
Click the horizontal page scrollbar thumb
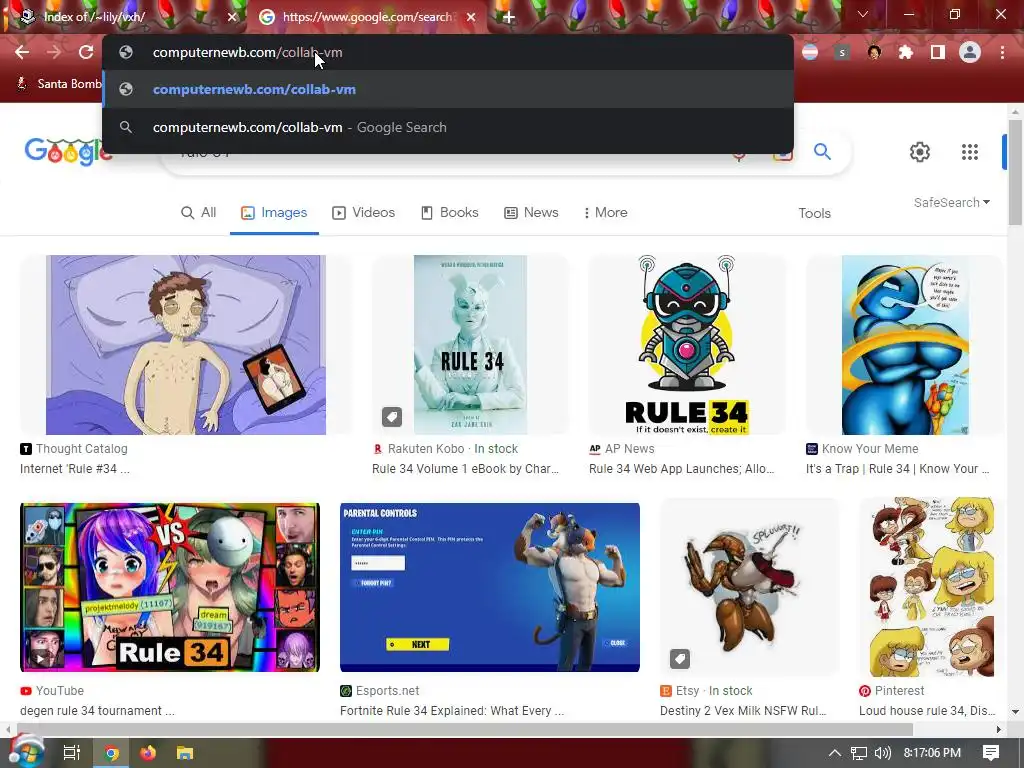click(x=464, y=729)
